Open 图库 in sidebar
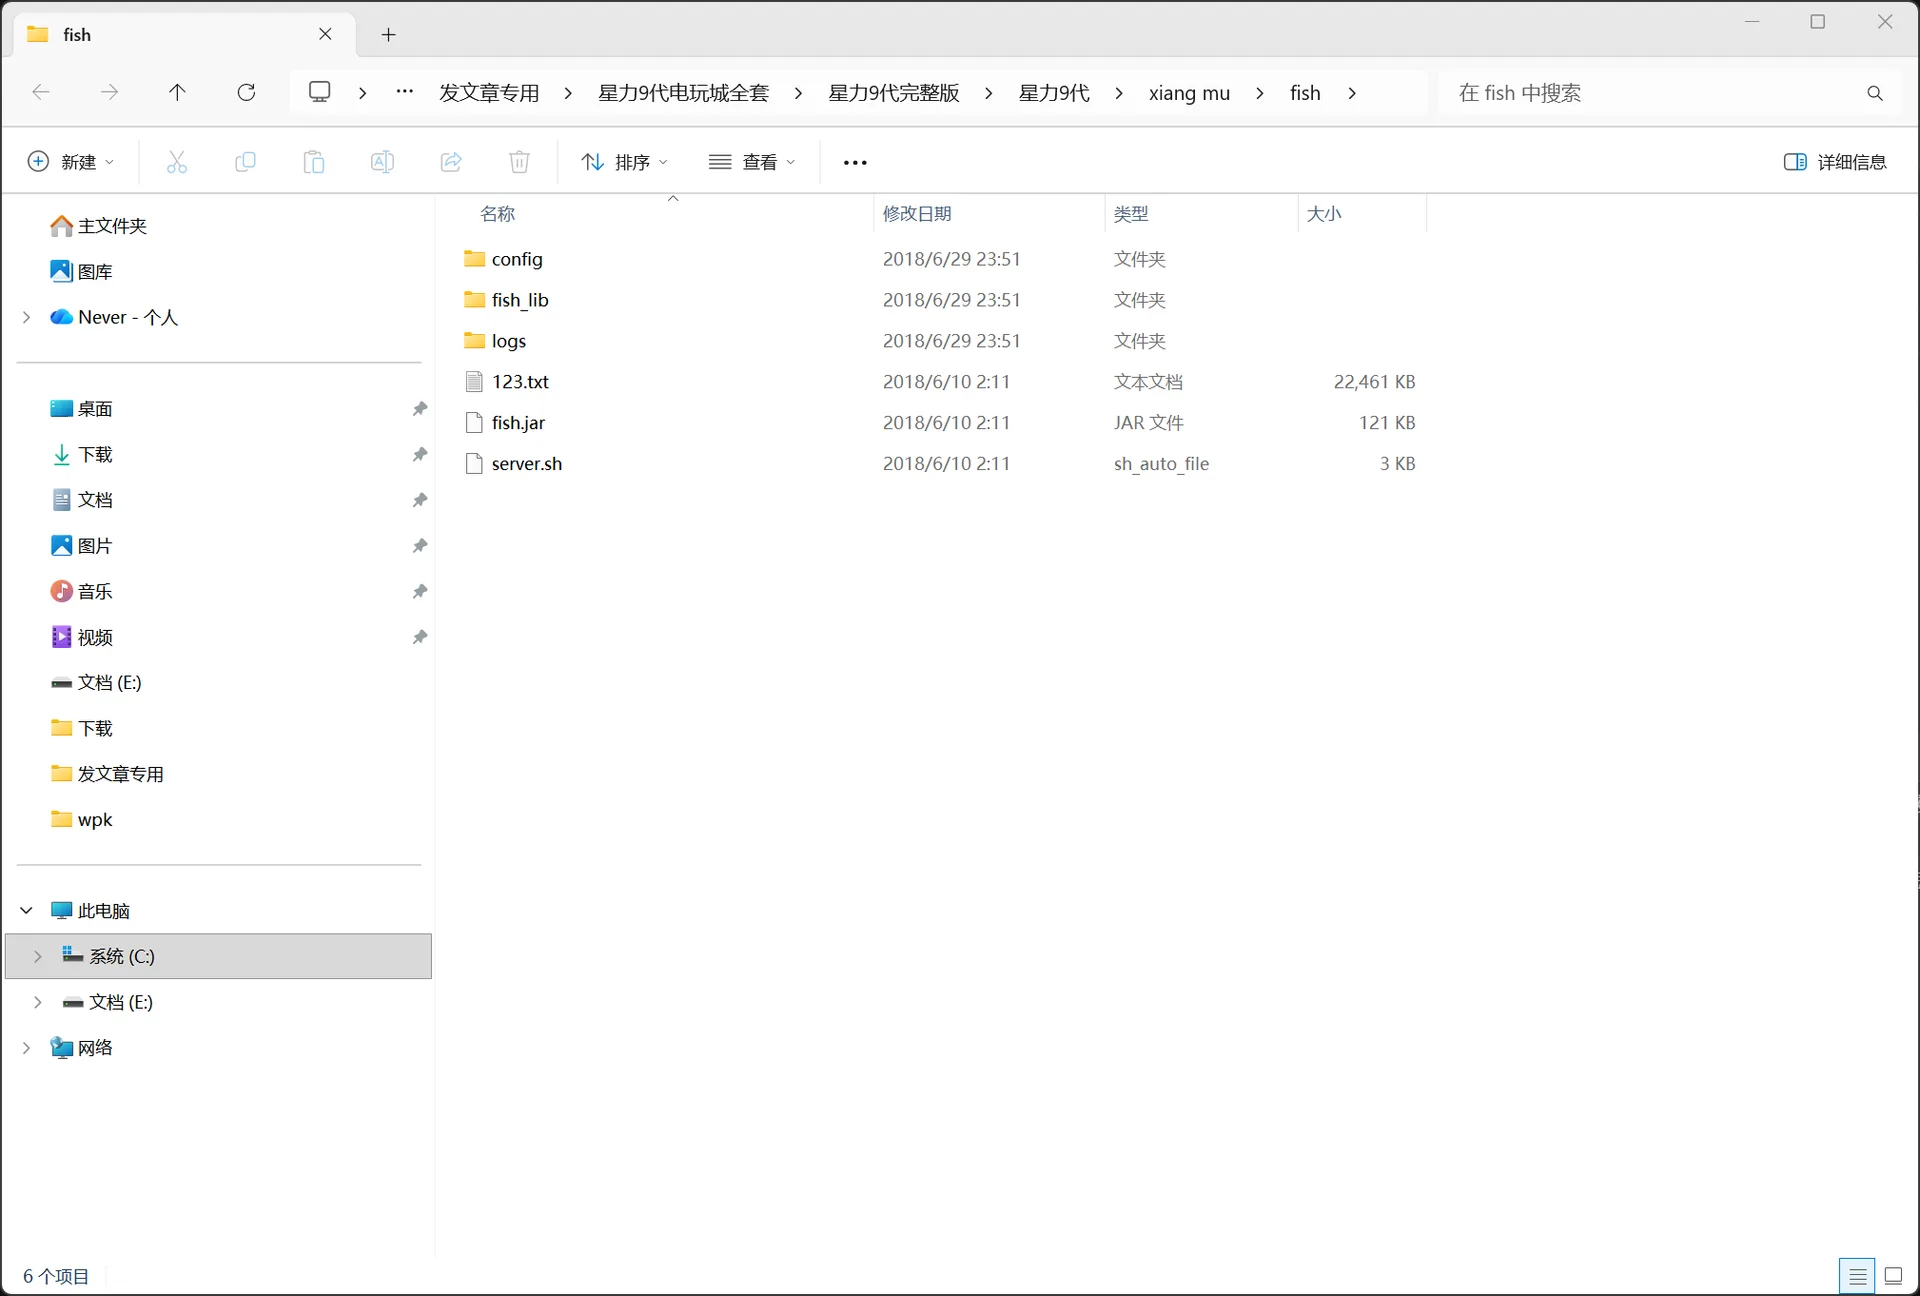 pyautogui.click(x=81, y=272)
